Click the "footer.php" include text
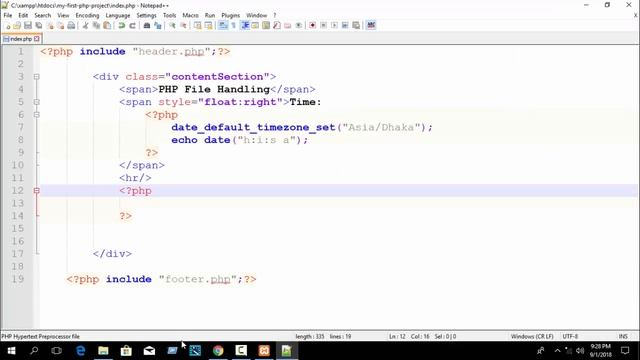The image size is (640, 360). [198, 279]
